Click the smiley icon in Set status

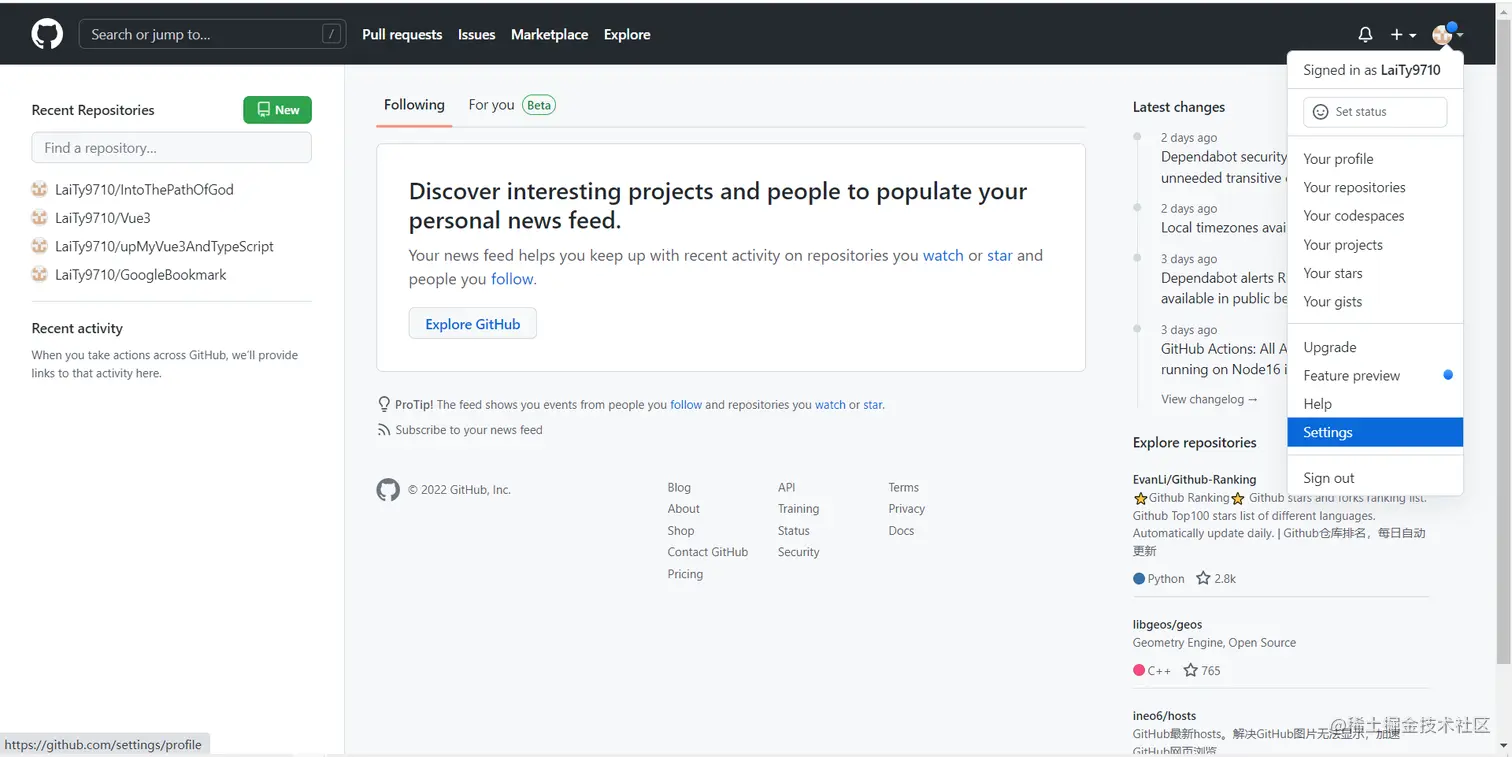1320,112
